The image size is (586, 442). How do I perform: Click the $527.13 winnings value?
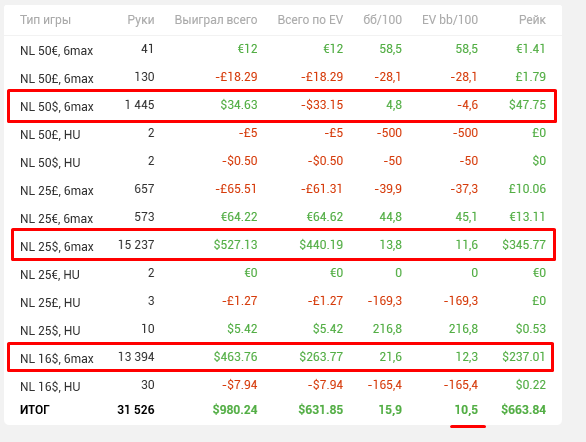click(x=235, y=245)
